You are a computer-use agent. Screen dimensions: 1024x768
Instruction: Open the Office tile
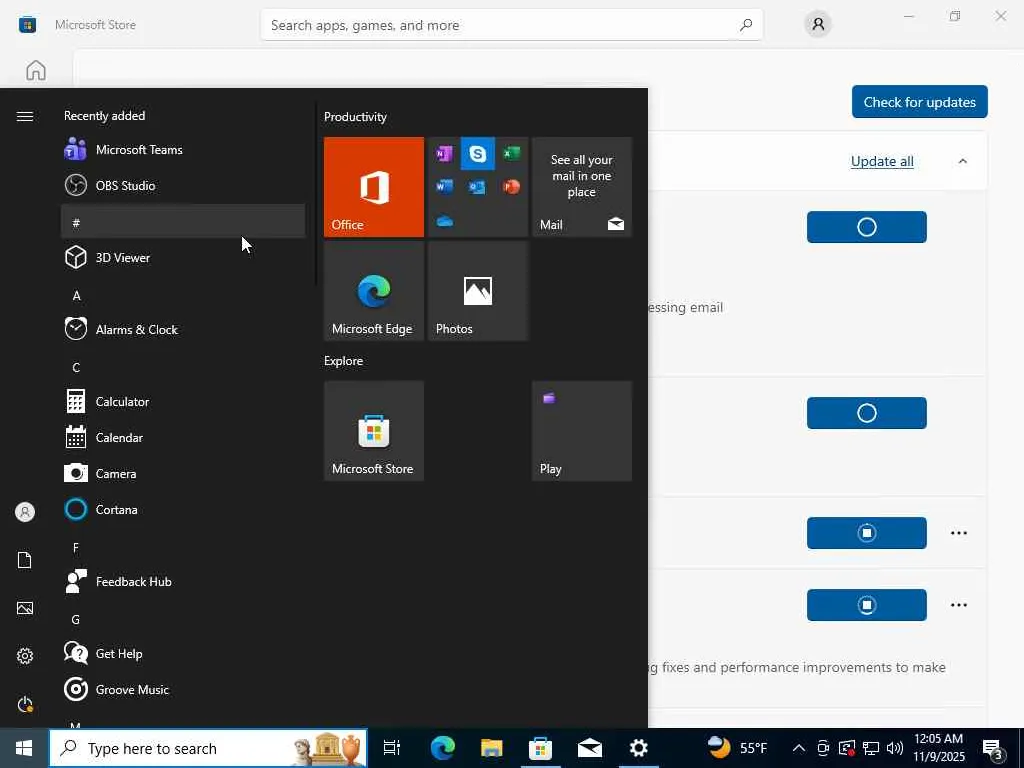[374, 187]
